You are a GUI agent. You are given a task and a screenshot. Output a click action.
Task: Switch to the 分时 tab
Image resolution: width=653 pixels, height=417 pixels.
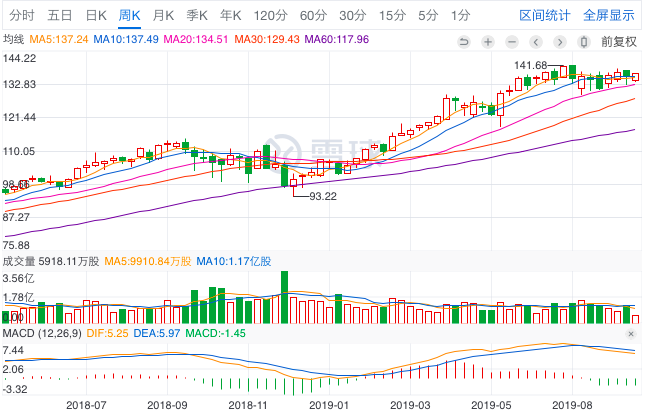point(22,16)
